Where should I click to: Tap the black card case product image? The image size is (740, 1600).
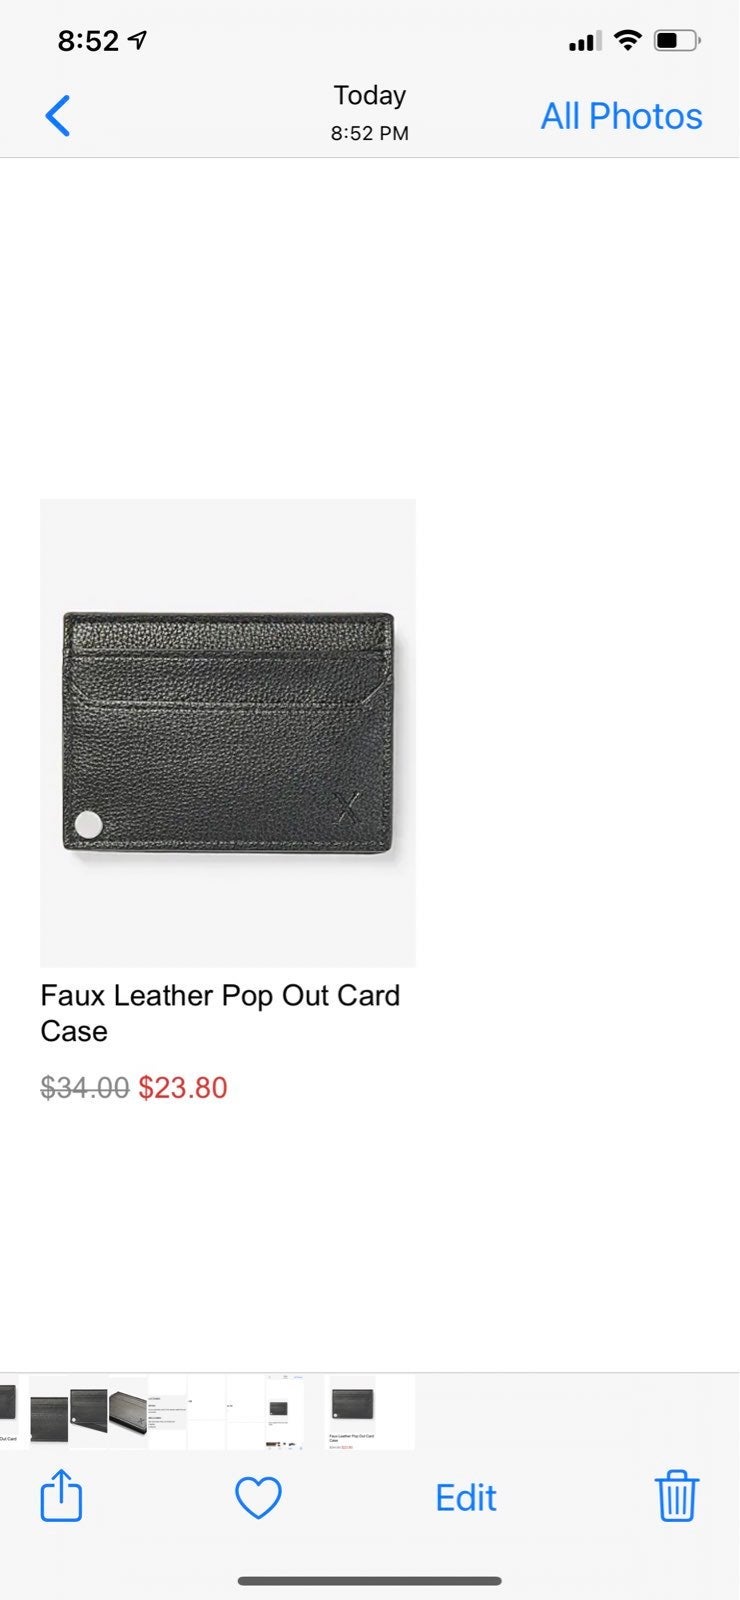click(x=228, y=732)
